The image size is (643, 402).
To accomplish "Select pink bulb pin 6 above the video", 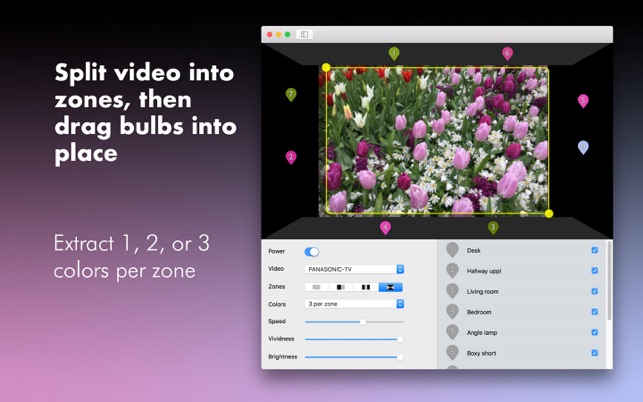I will (507, 53).
